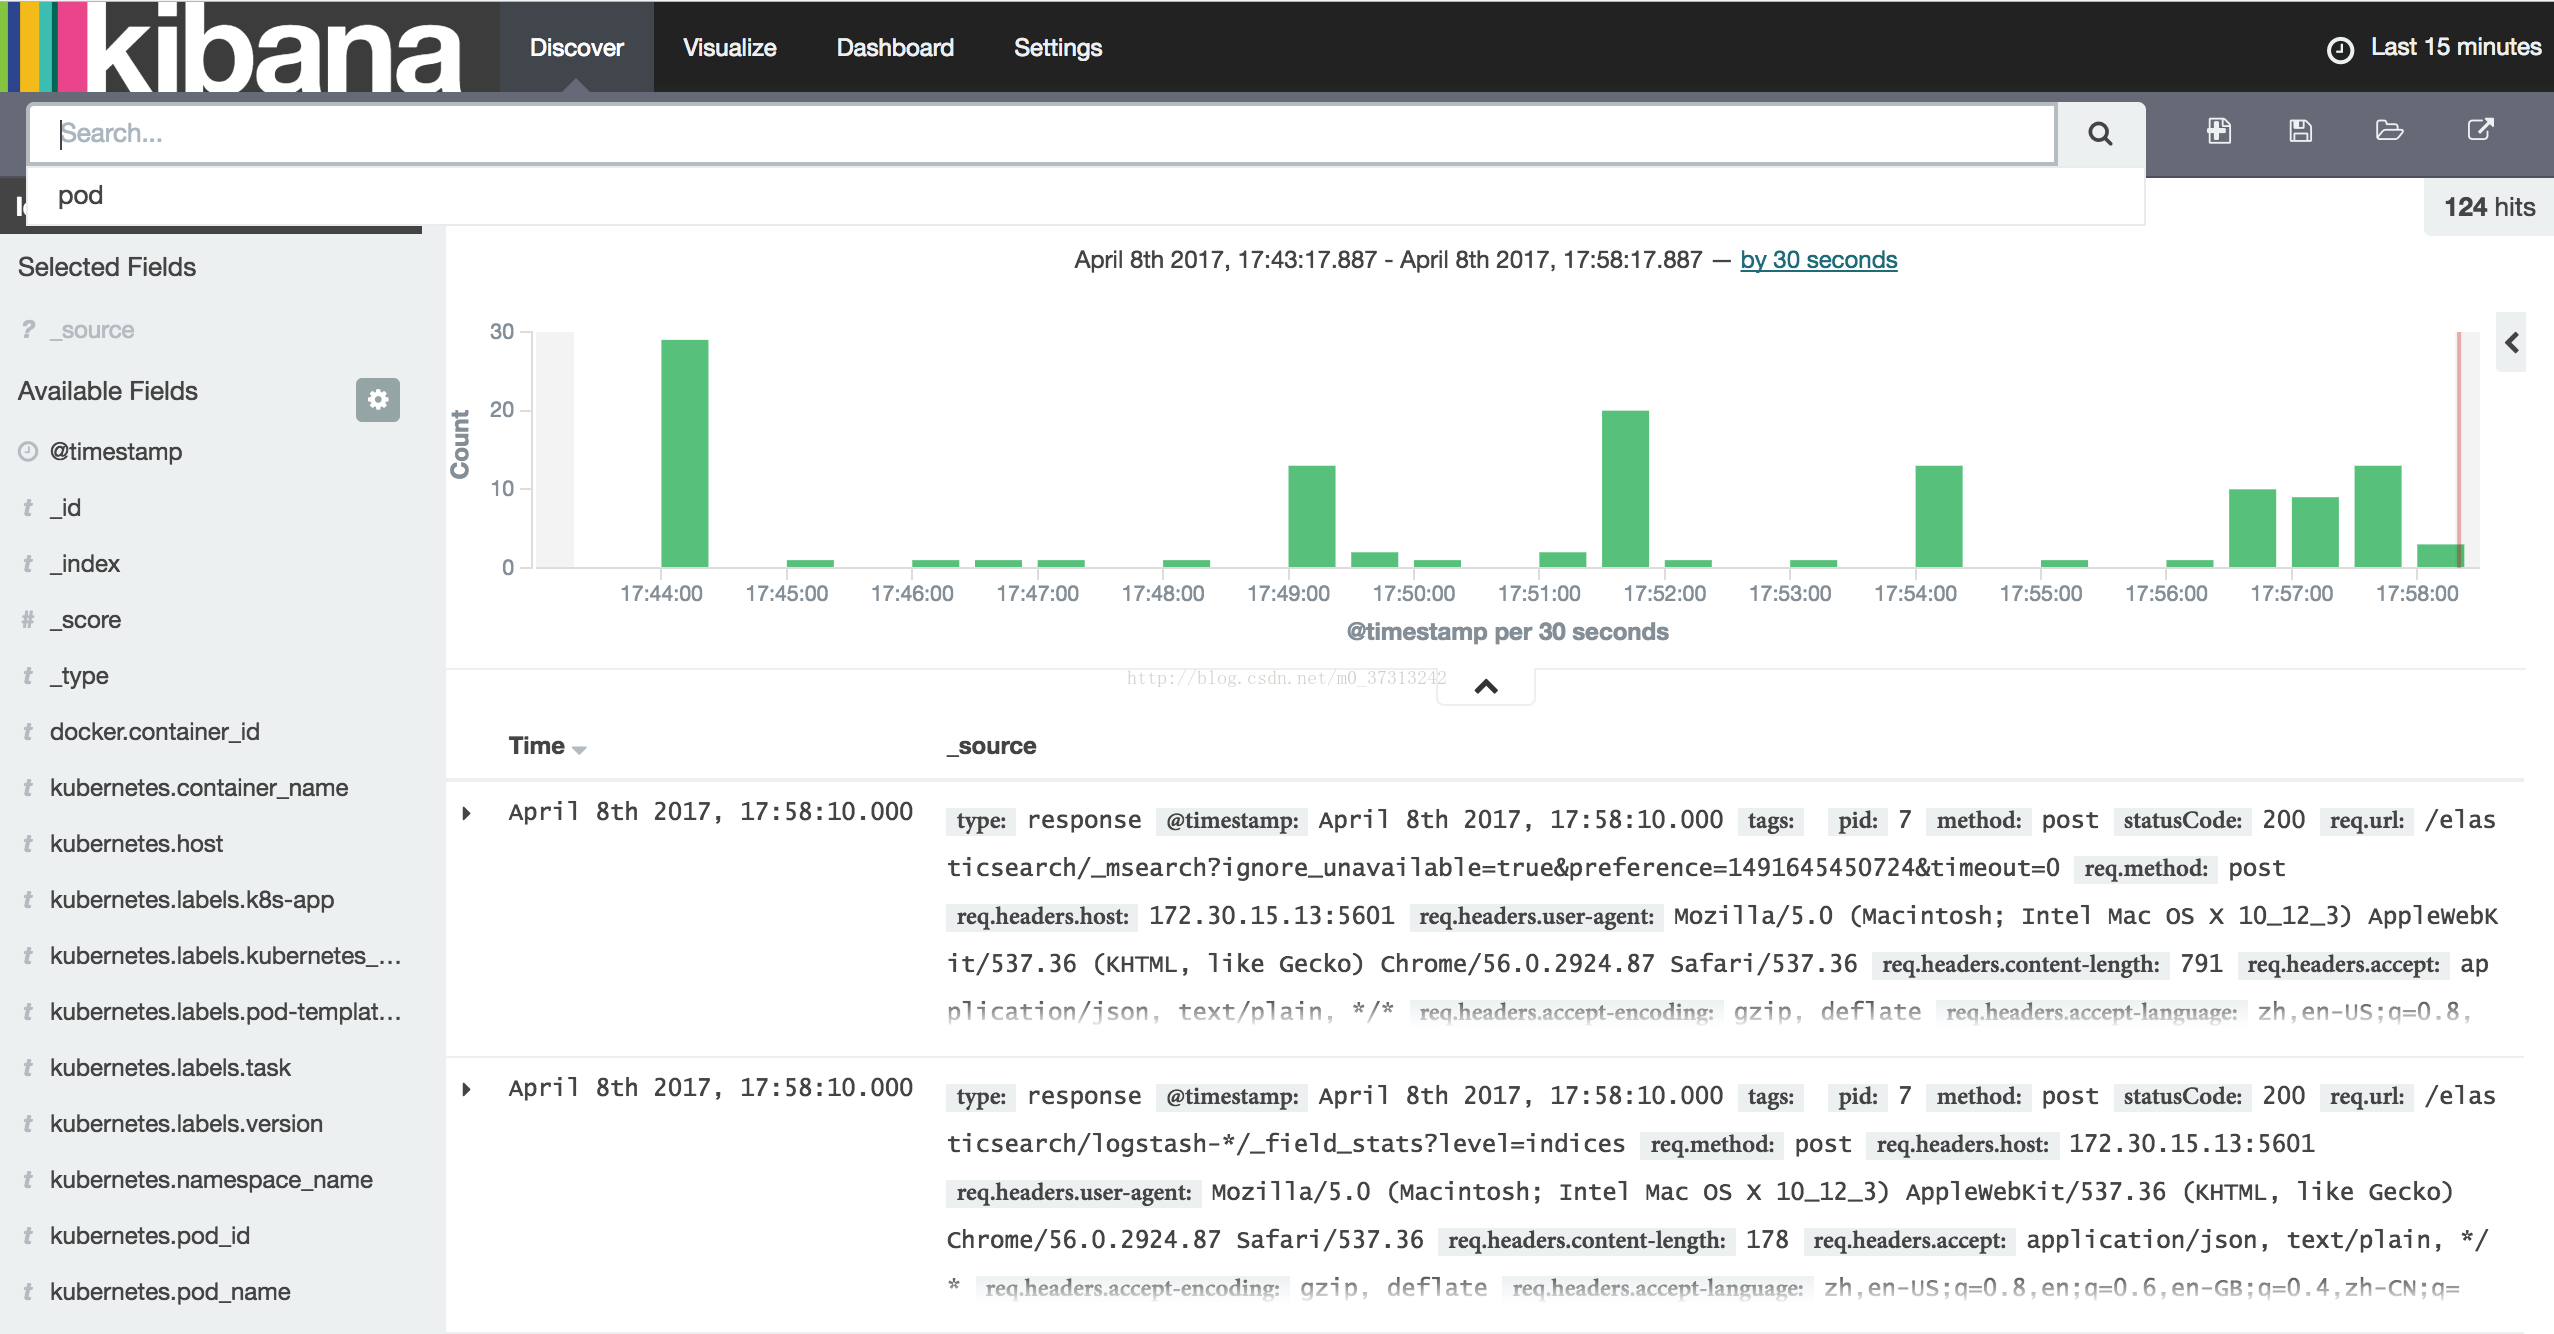Select the kubernetes.labels.version field

click(186, 1124)
